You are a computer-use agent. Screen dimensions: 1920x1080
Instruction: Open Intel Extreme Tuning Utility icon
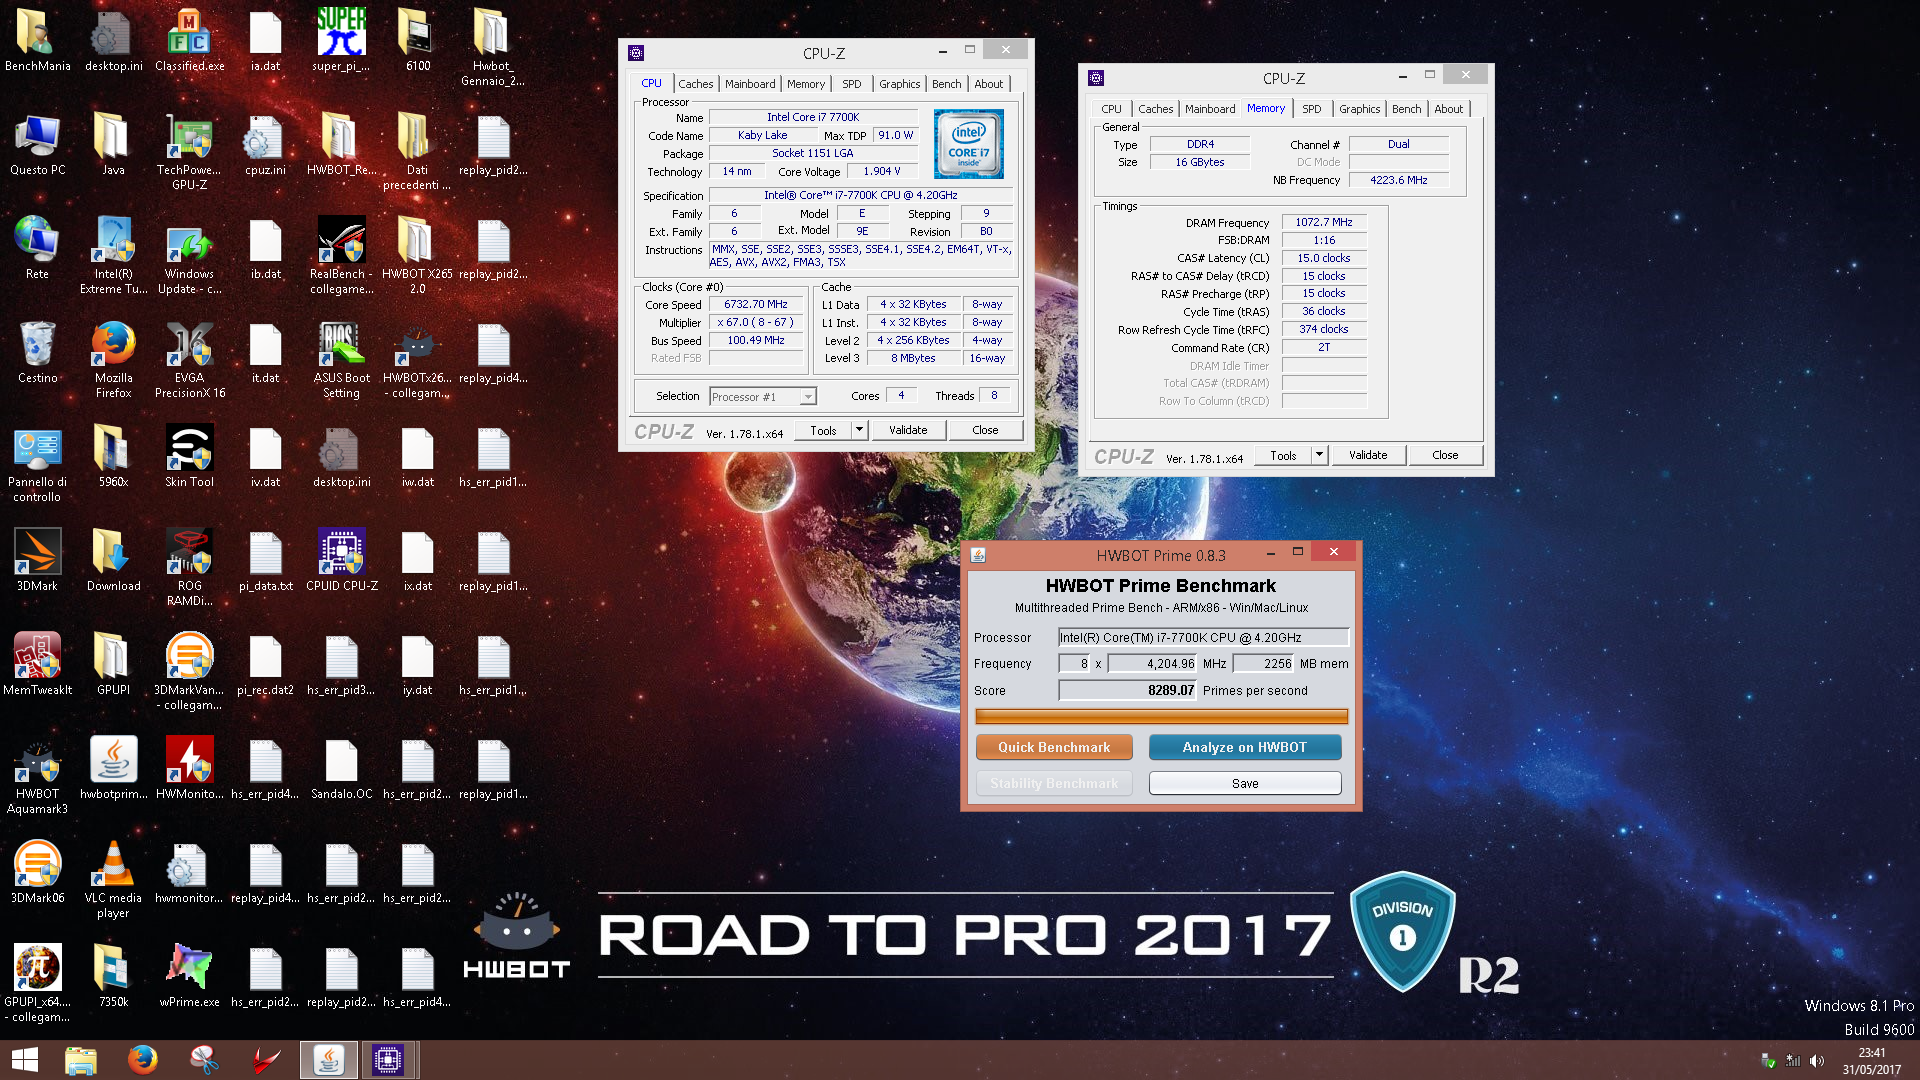(113, 255)
